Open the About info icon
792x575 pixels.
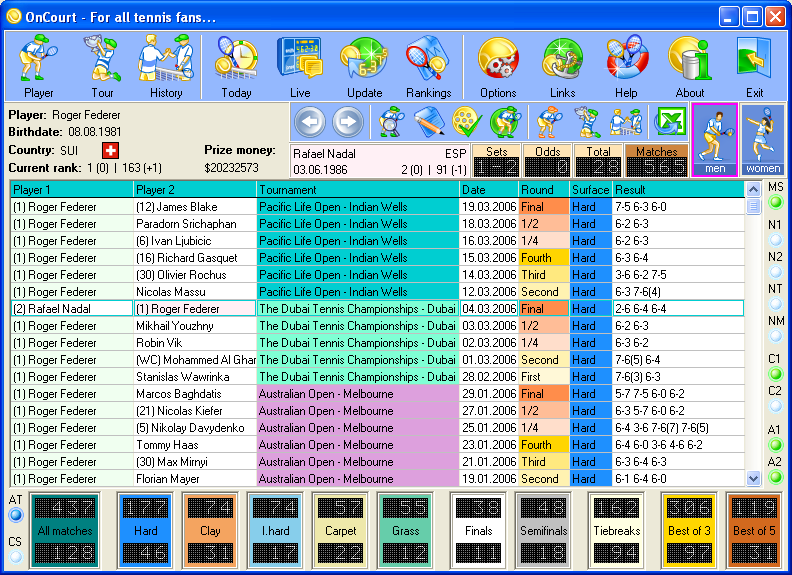coord(690,66)
